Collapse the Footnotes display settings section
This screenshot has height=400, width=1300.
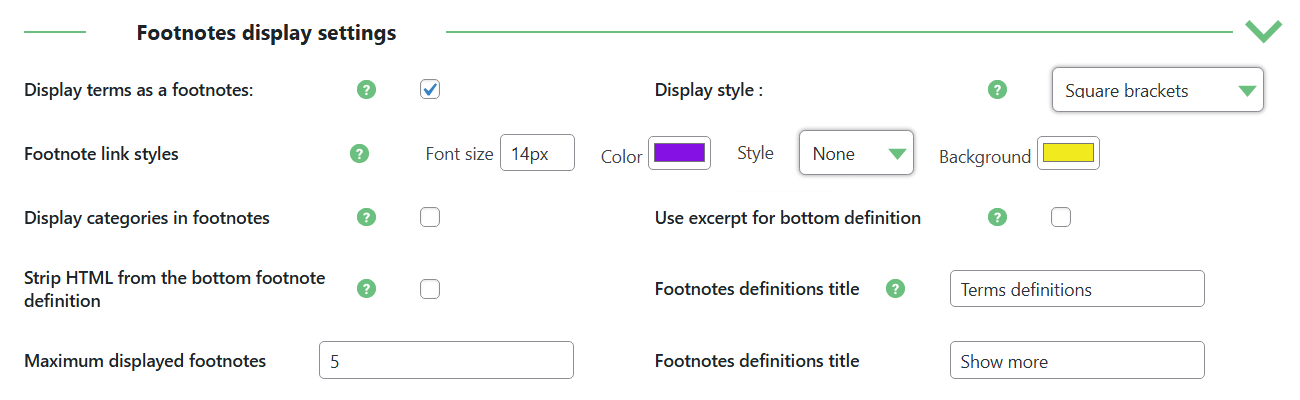tap(1264, 32)
